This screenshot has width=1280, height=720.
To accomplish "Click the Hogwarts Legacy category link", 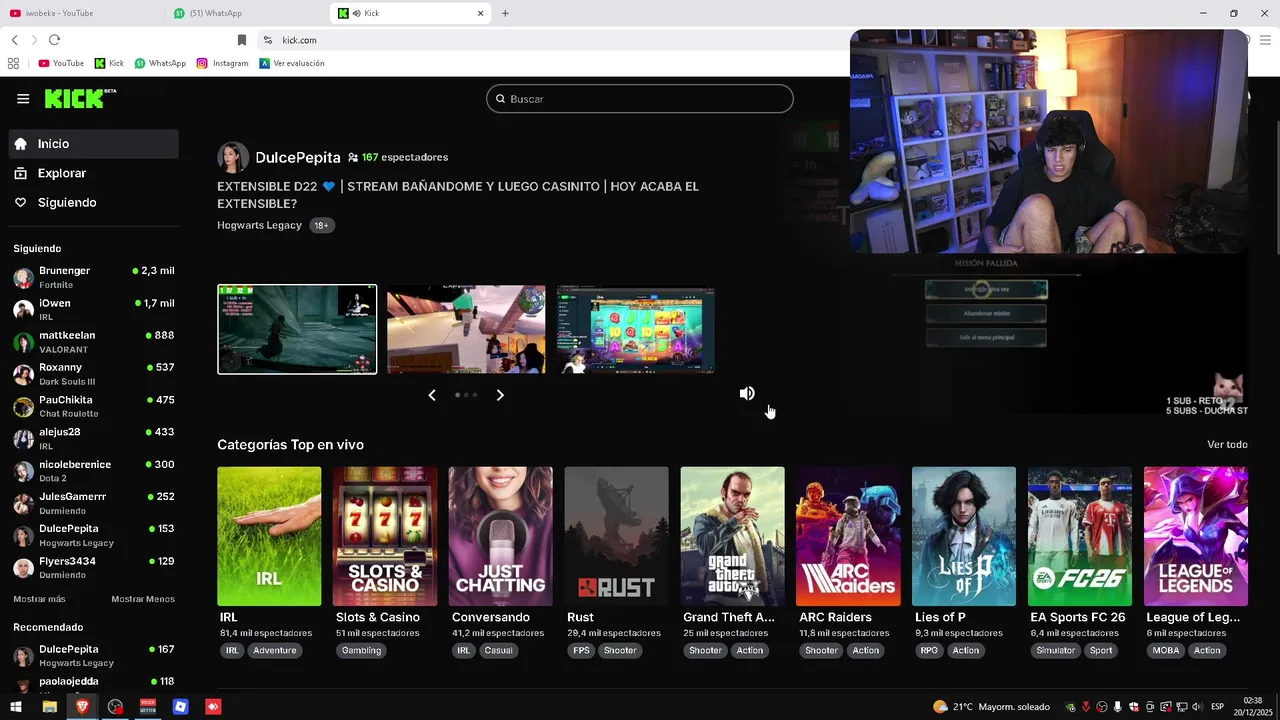I will coord(259,225).
